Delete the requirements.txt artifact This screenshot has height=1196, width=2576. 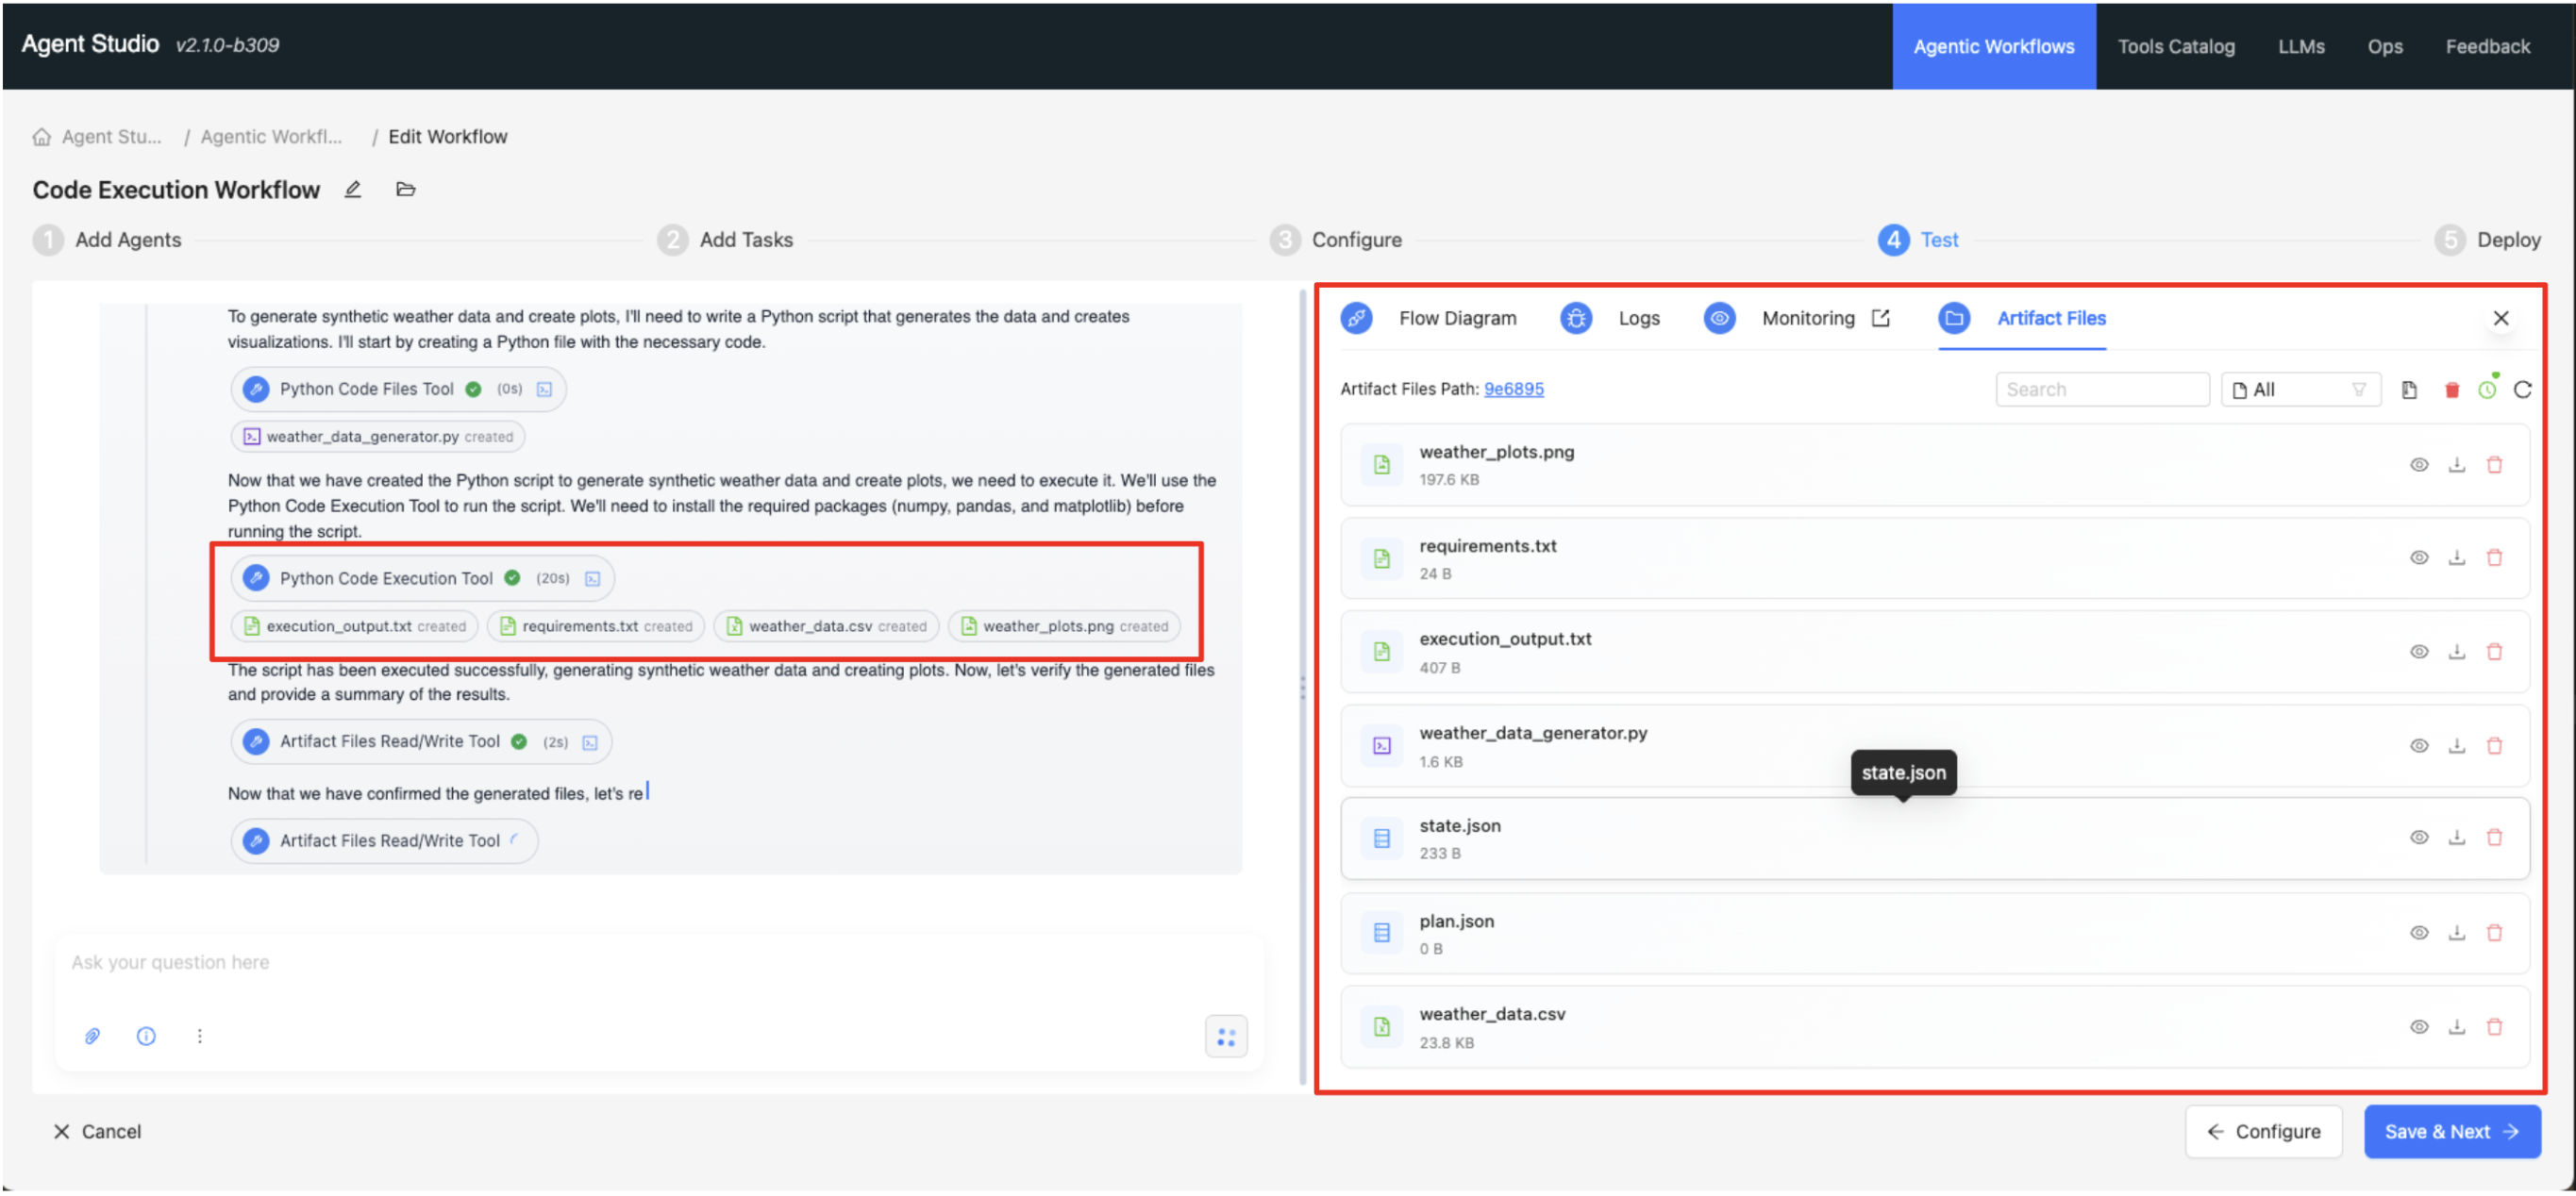click(x=2494, y=559)
